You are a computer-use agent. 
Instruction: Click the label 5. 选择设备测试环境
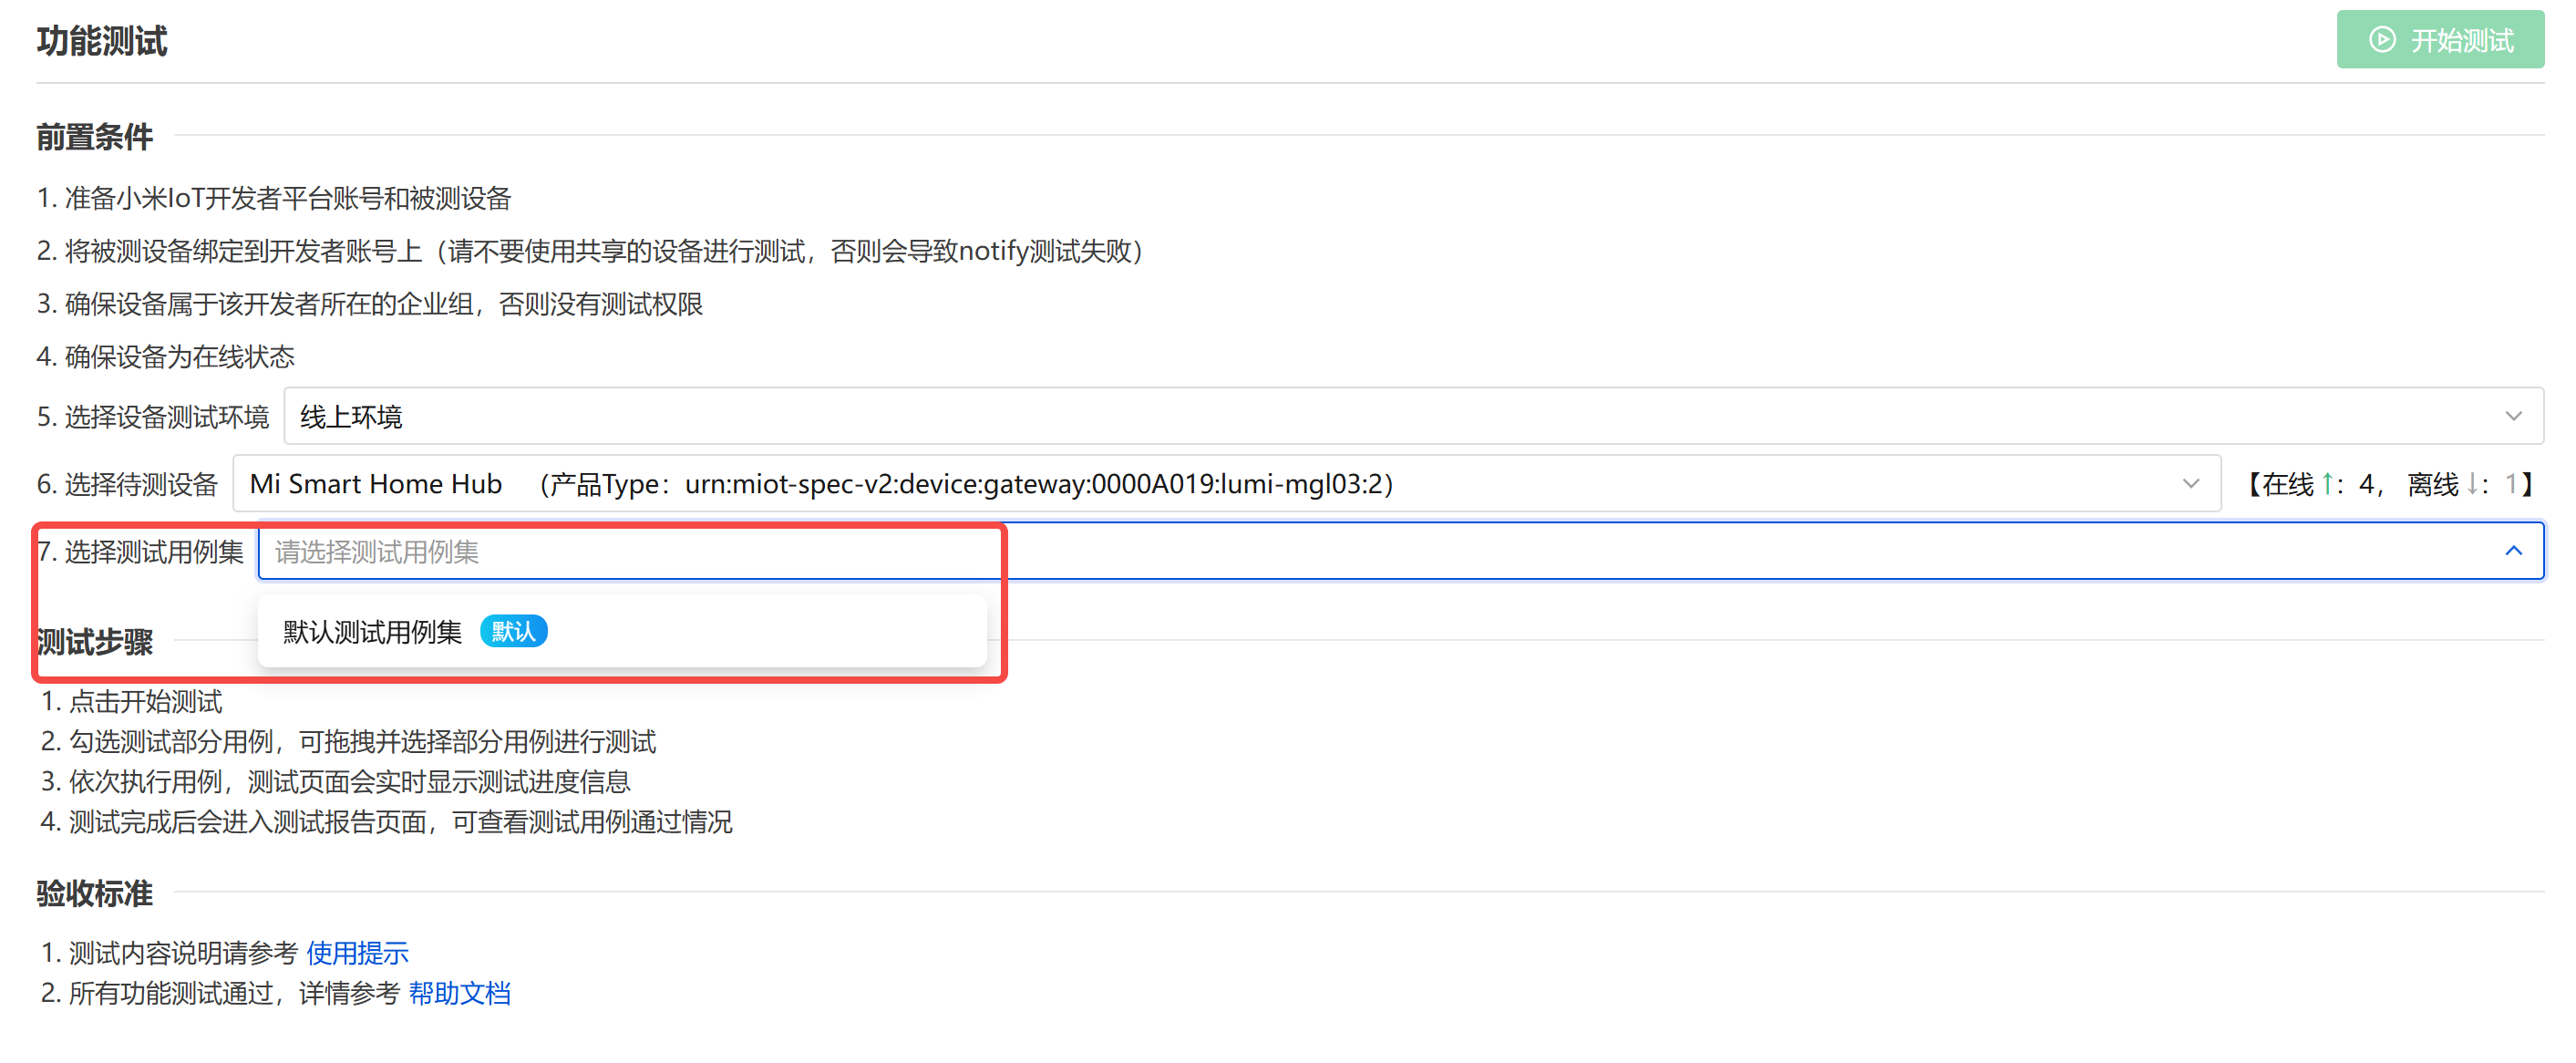point(153,416)
